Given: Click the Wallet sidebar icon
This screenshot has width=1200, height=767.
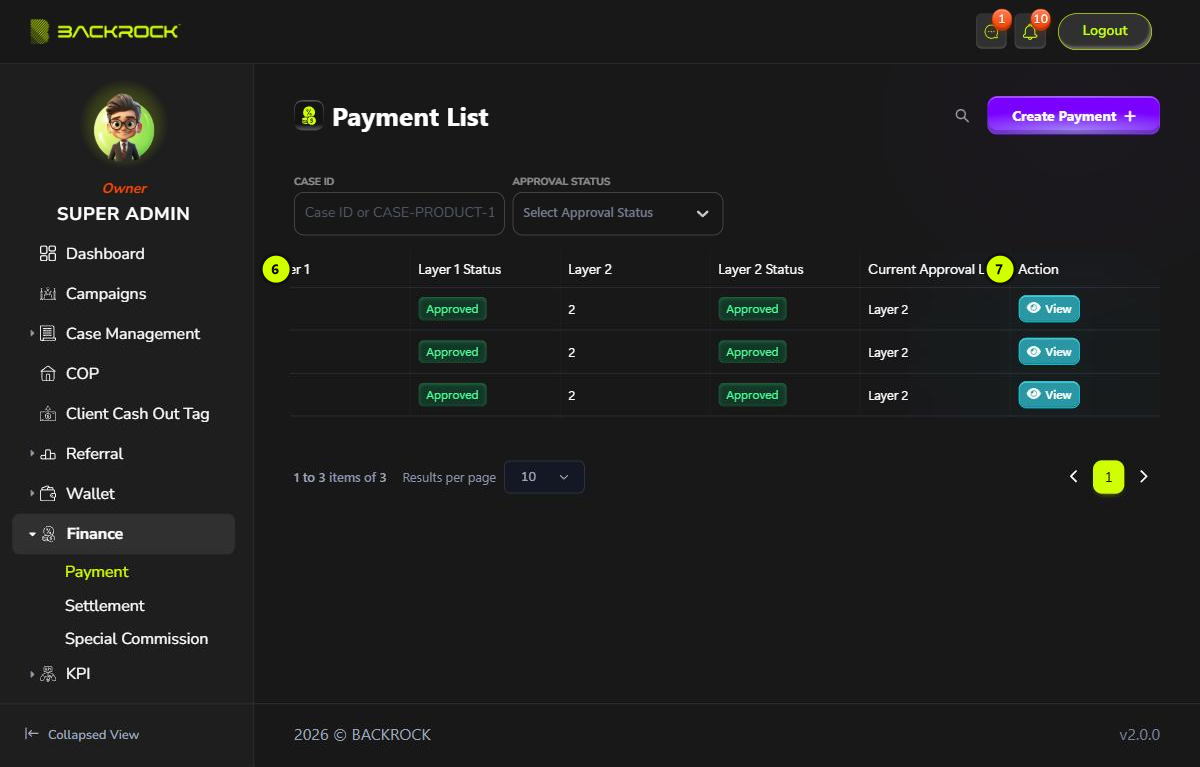Looking at the screenshot, I should [x=48, y=494].
